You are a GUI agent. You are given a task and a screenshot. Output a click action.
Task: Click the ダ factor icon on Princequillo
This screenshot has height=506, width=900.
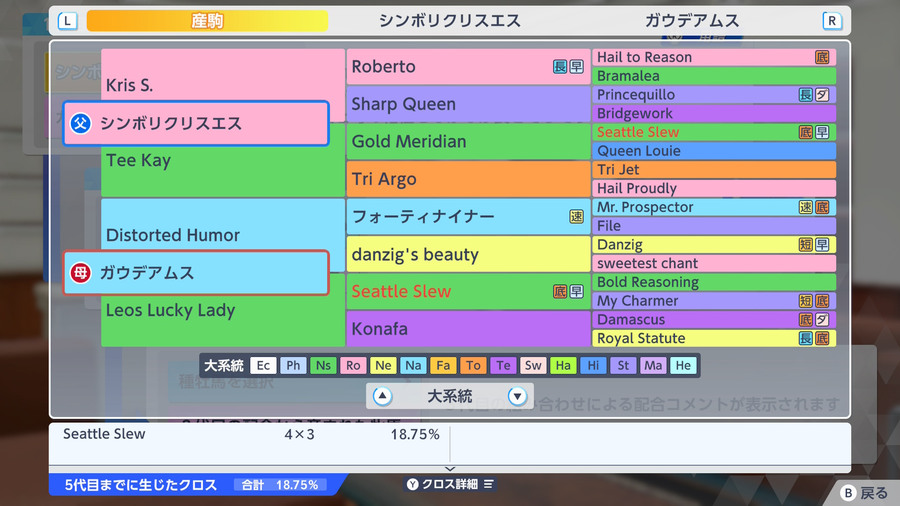[822, 95]
